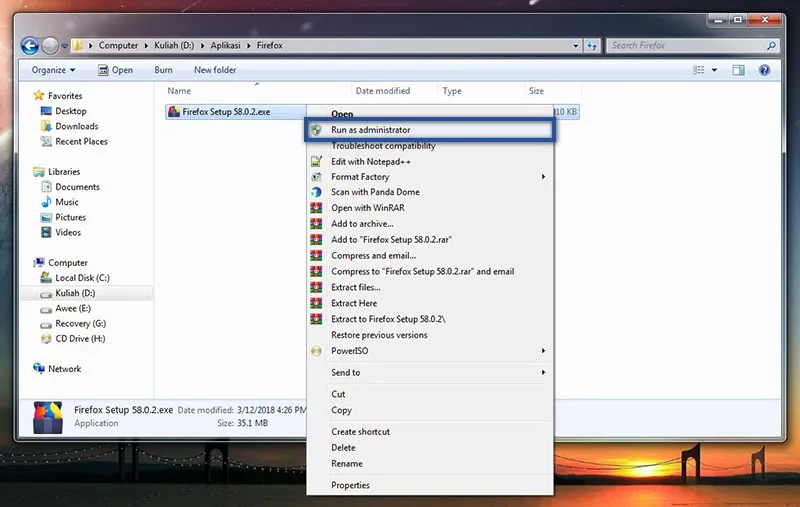Choose Extract to Firefox Setup 58.0.2\

point(430,319)
